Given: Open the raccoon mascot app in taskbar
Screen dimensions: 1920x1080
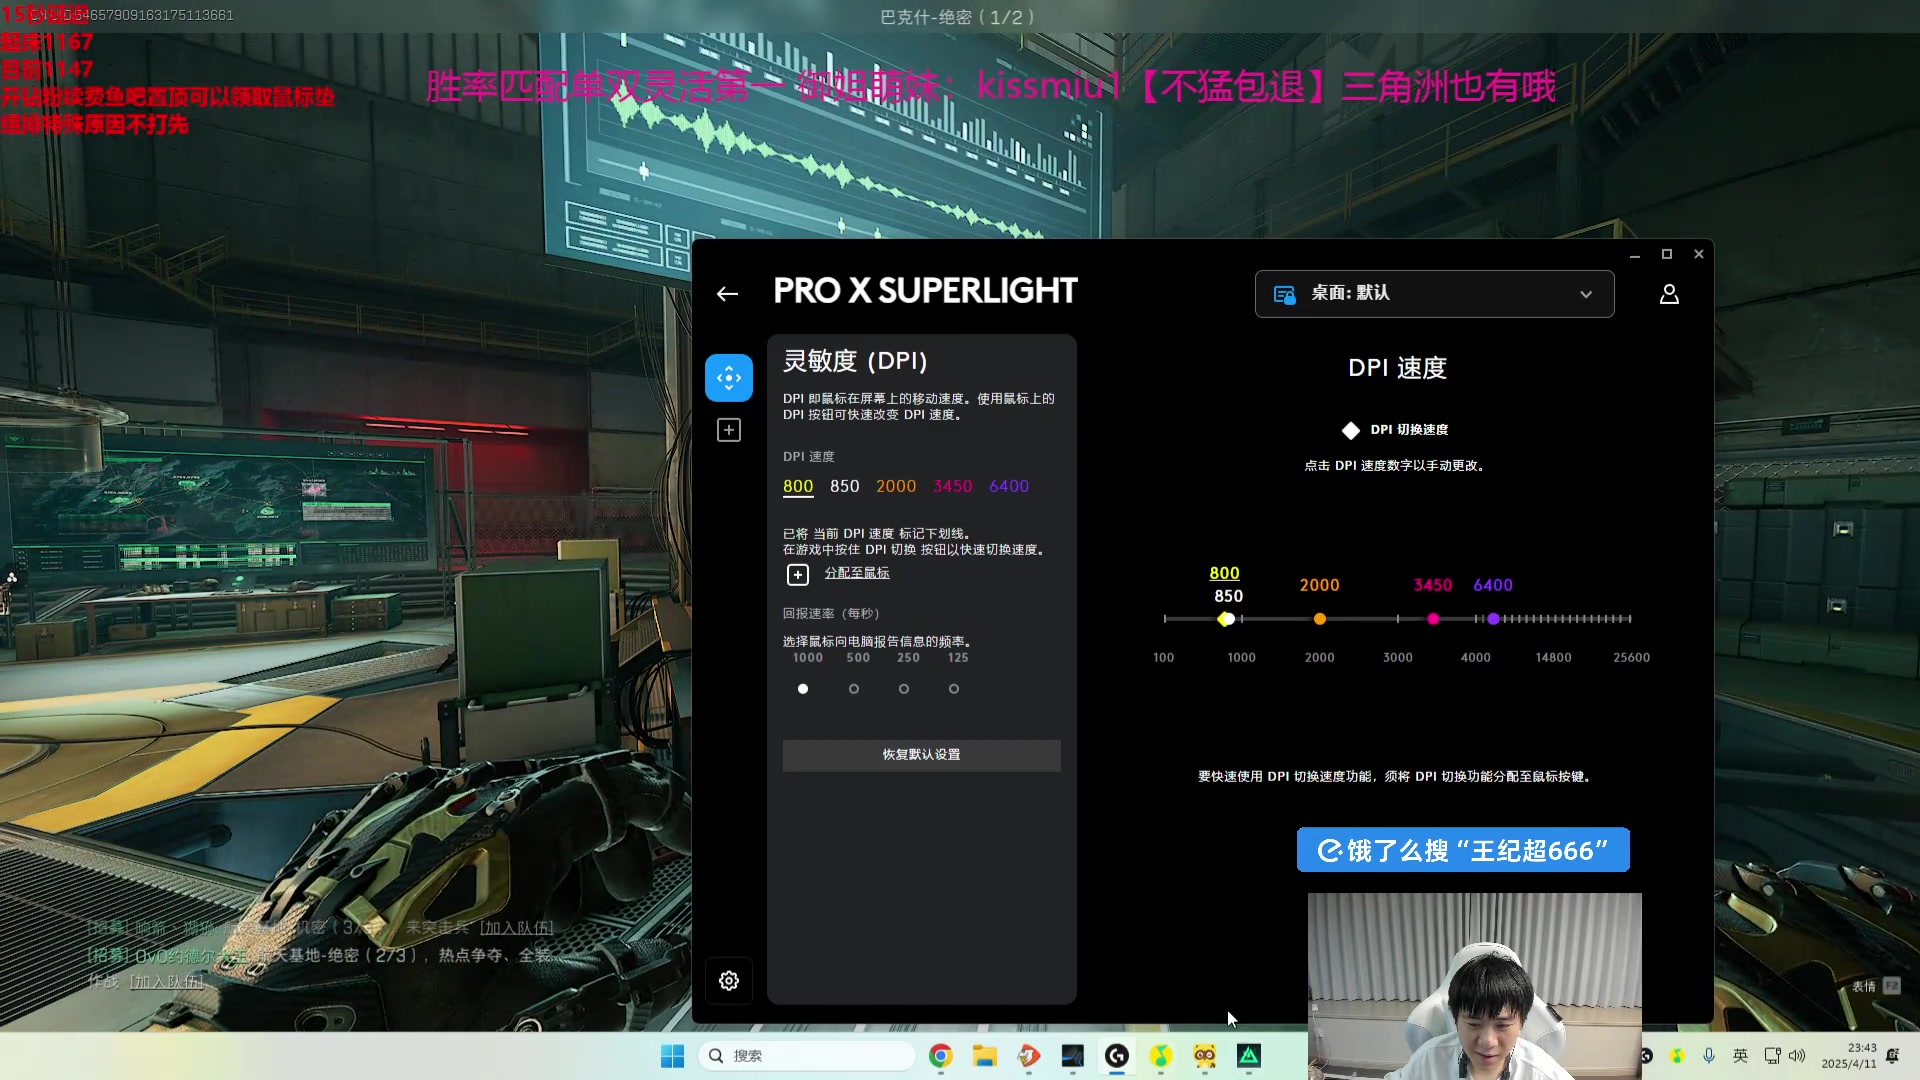Looking at the screenshot, I should (x=1204, y=1056).
